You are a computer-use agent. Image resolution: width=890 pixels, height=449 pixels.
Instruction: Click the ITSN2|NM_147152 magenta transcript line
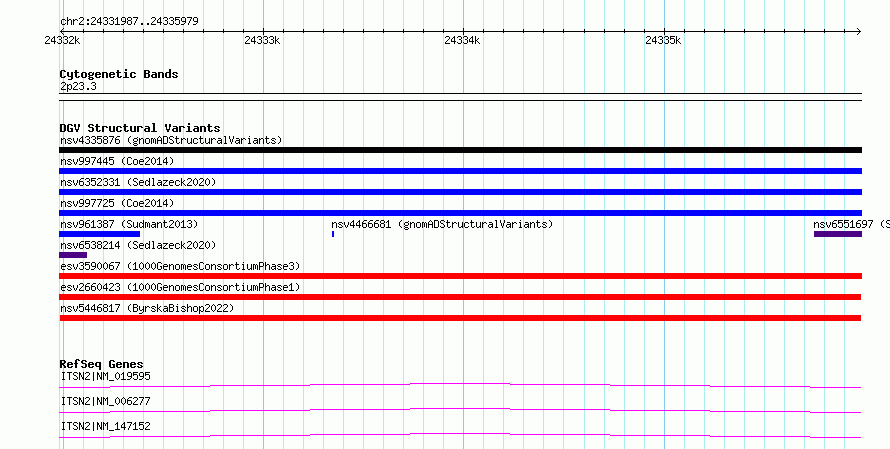click(460, 435)
